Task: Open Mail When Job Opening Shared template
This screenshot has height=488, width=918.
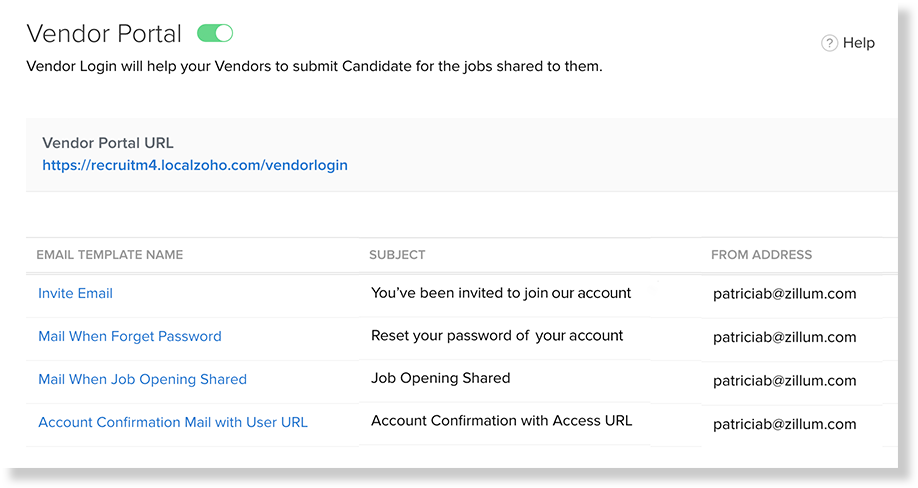Action: coord(142,379)
